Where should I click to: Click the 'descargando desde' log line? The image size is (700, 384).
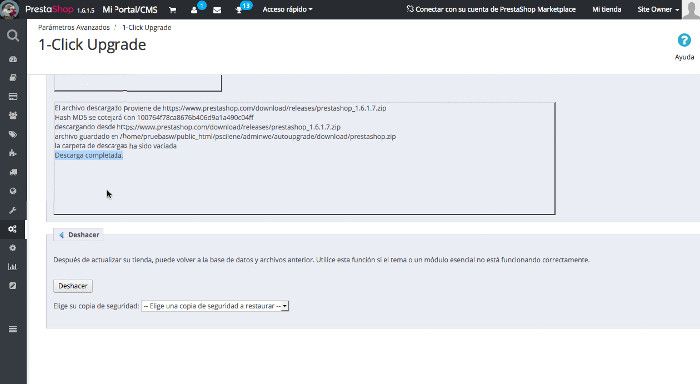[197, 127]
